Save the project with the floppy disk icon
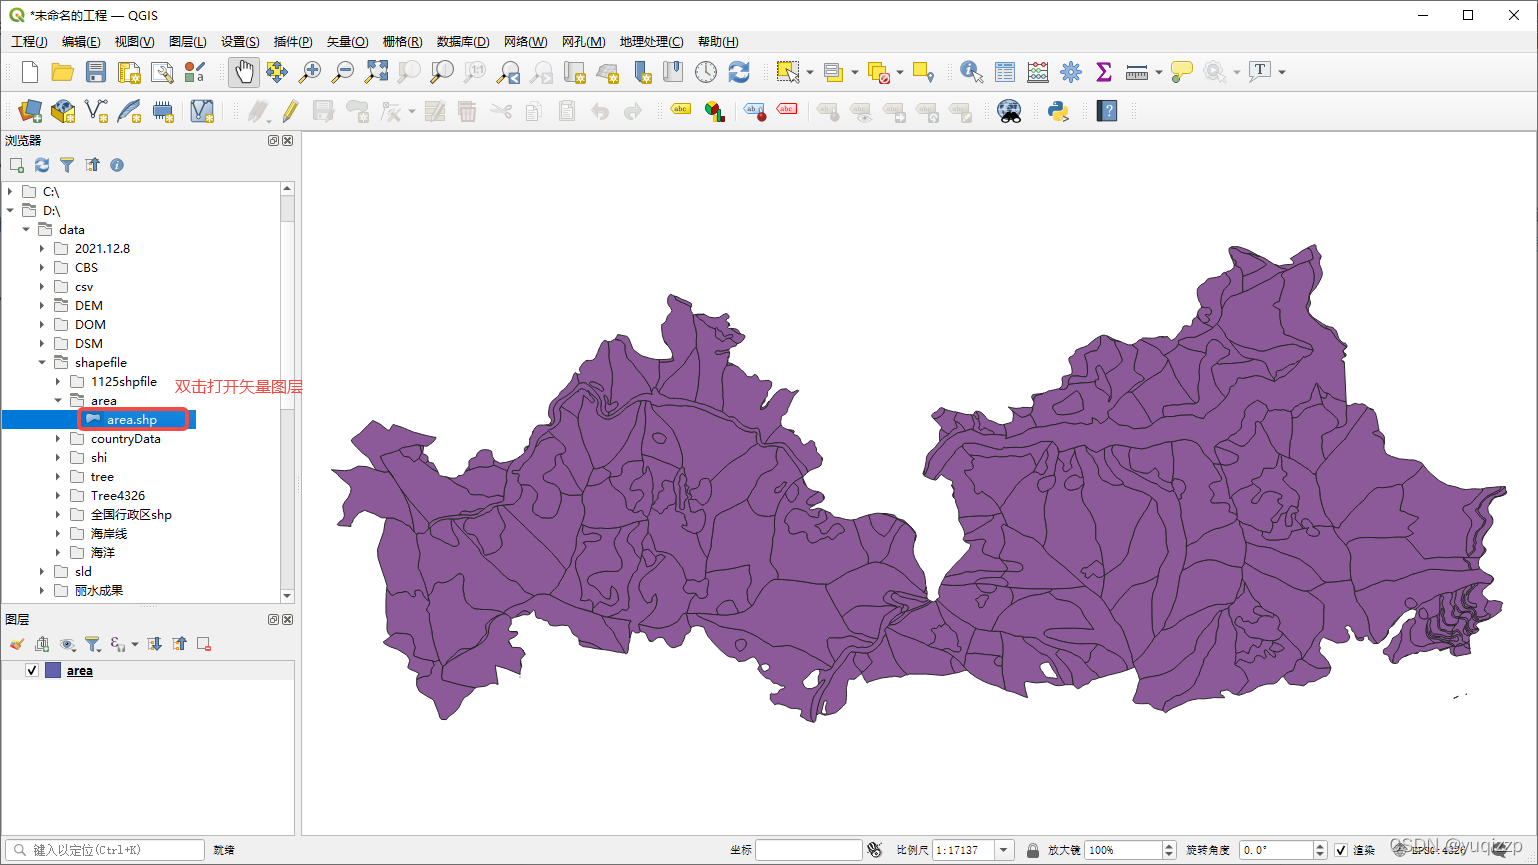 coord(96,72)
